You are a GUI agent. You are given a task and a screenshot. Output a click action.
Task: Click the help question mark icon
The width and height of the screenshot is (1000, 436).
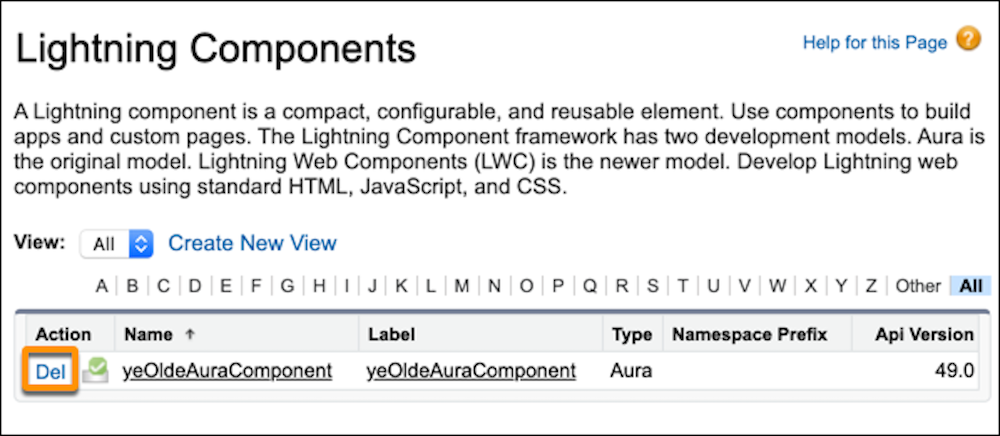pos(968,41)
